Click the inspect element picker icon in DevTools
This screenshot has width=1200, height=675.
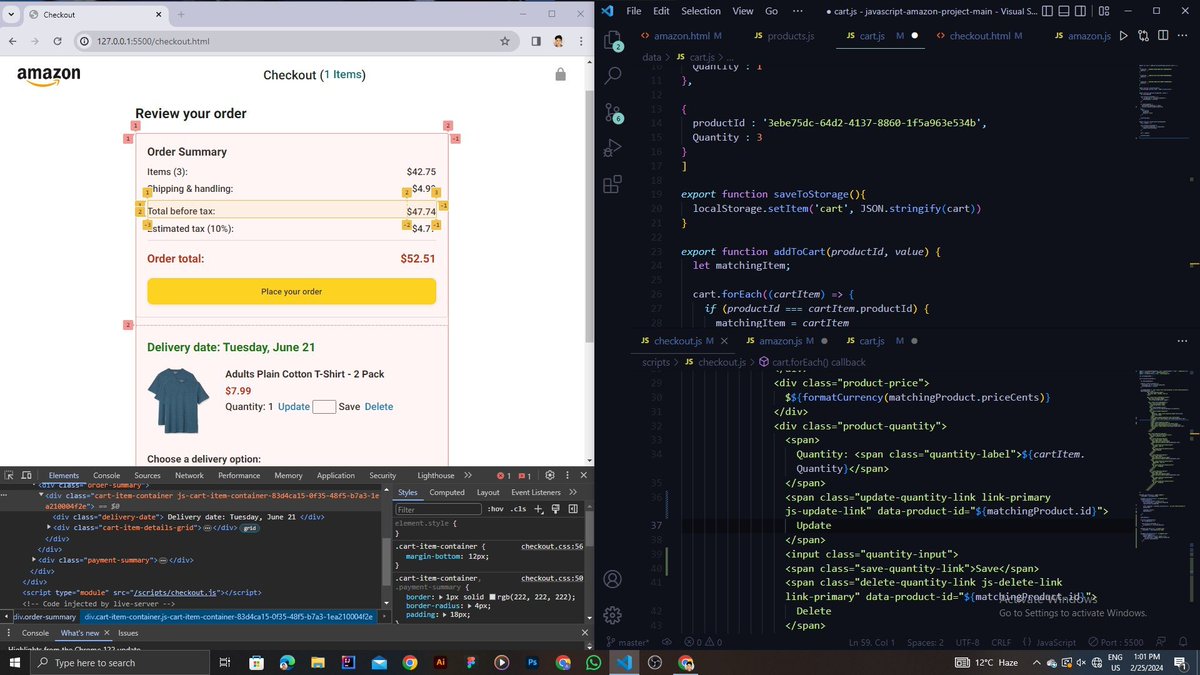point(10,476)
